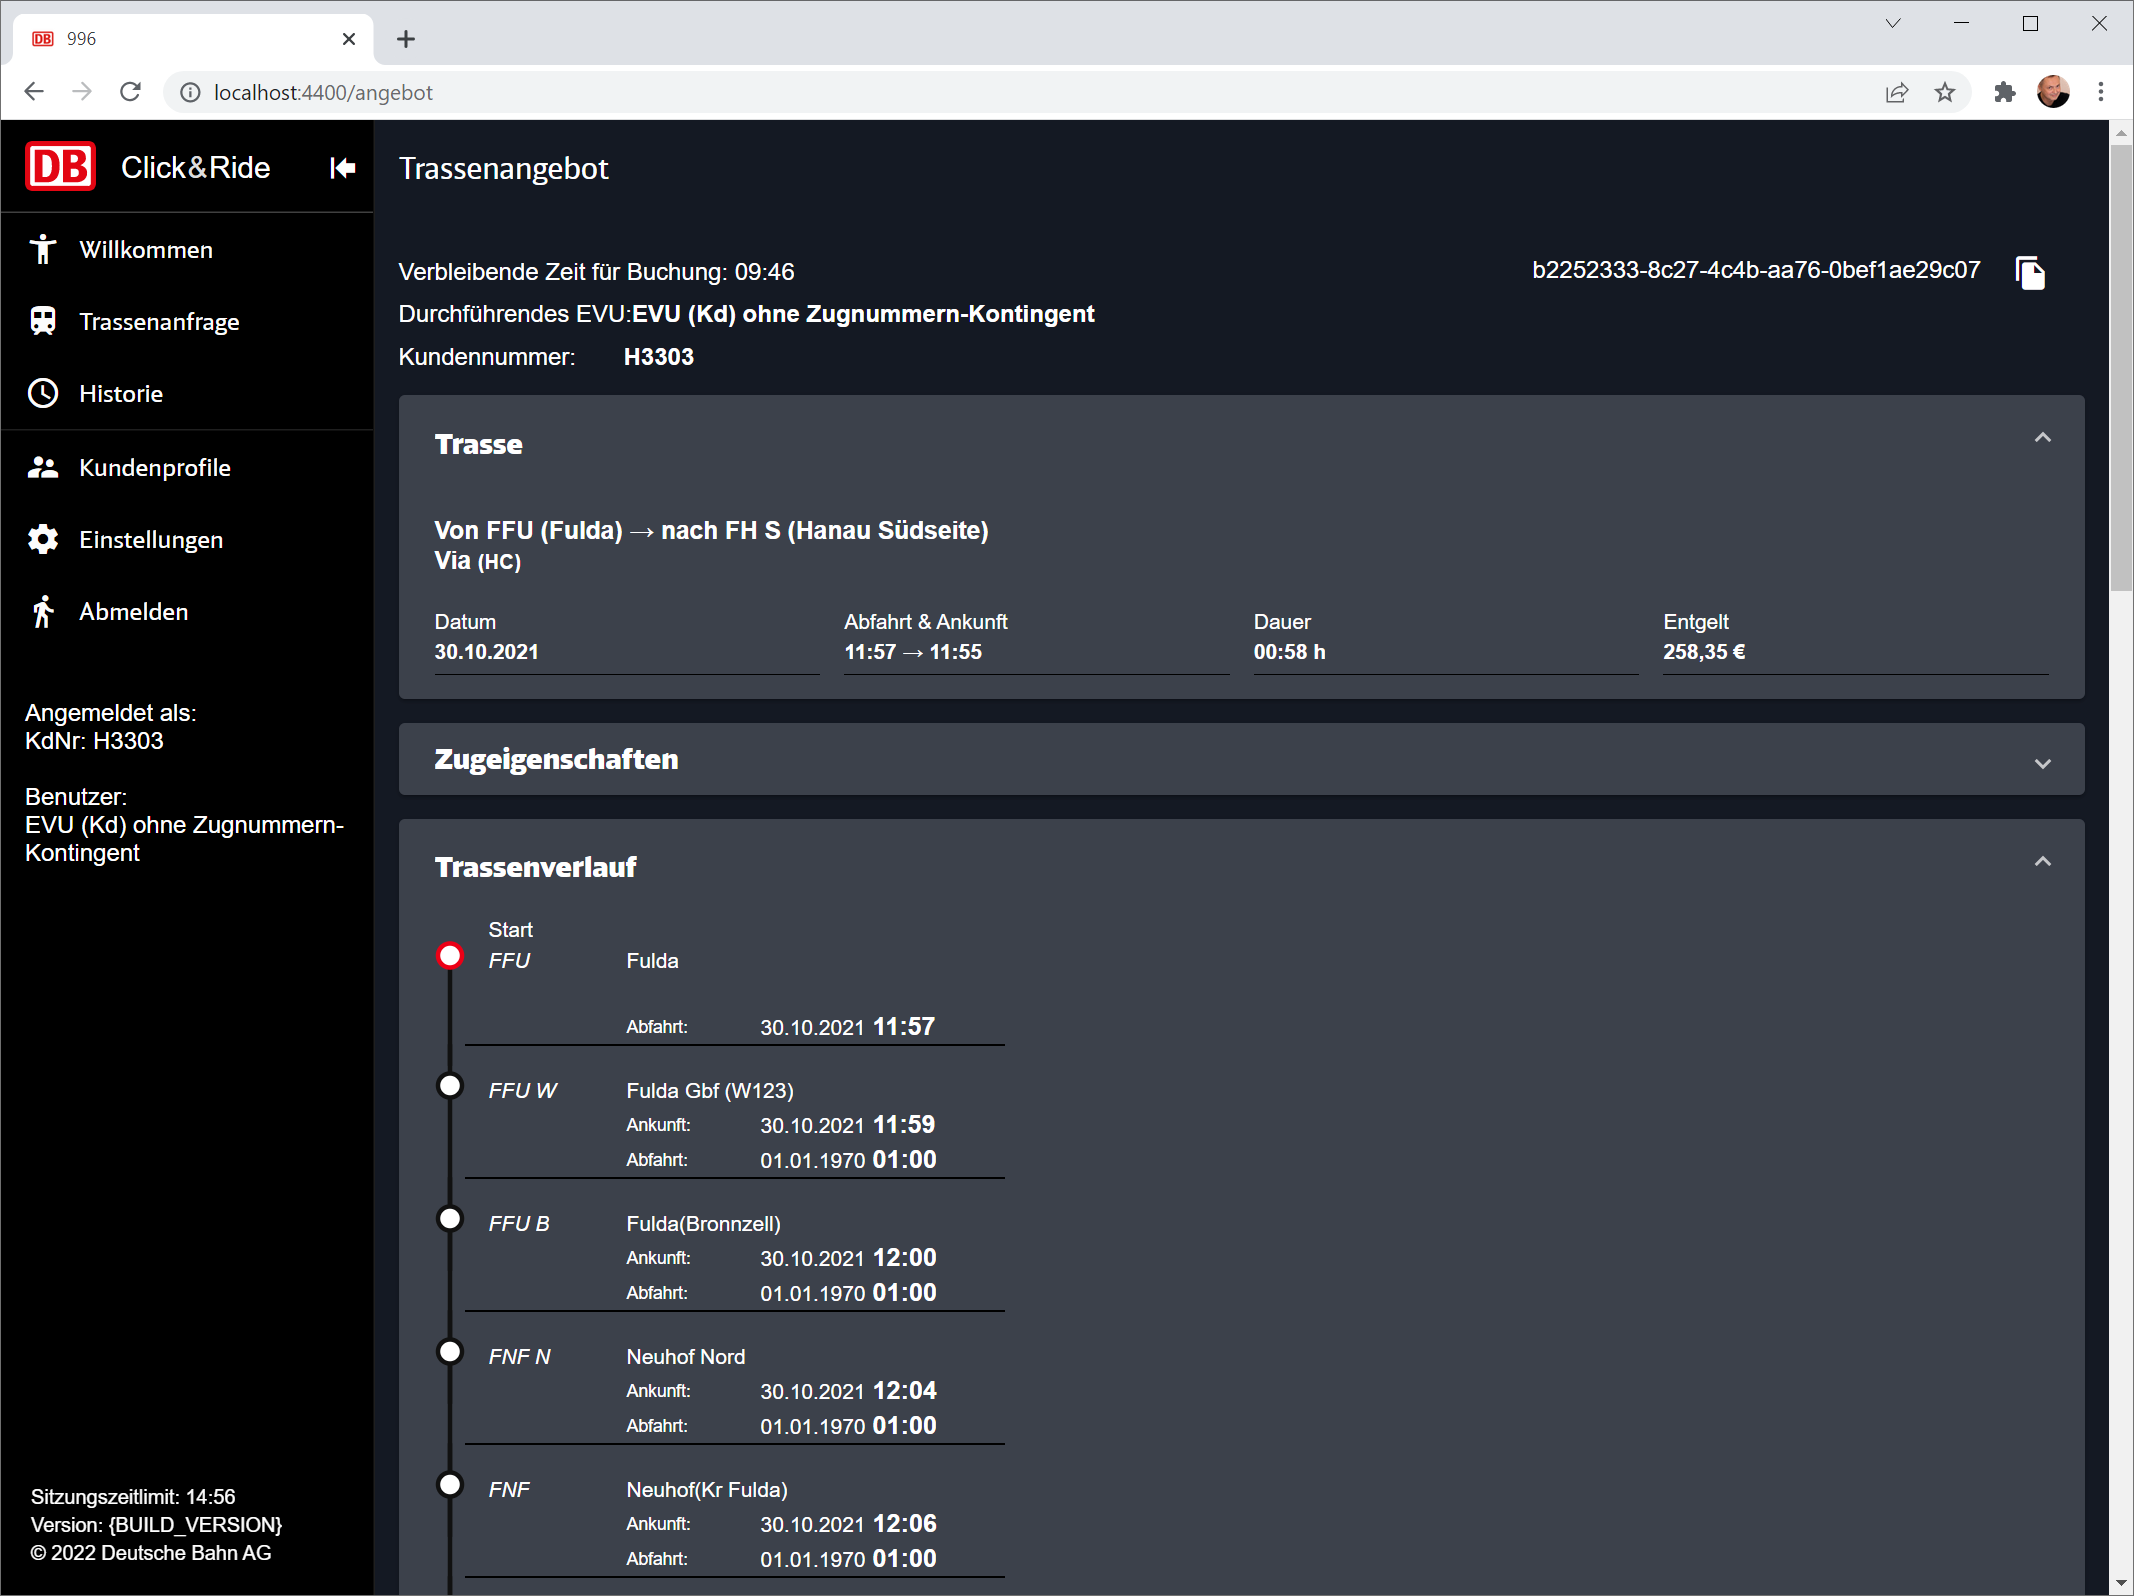The height and width of the screenshot is (1596, 2134).
Task: Copy the offer ID with the clipboard icon
Action: 2030,272
